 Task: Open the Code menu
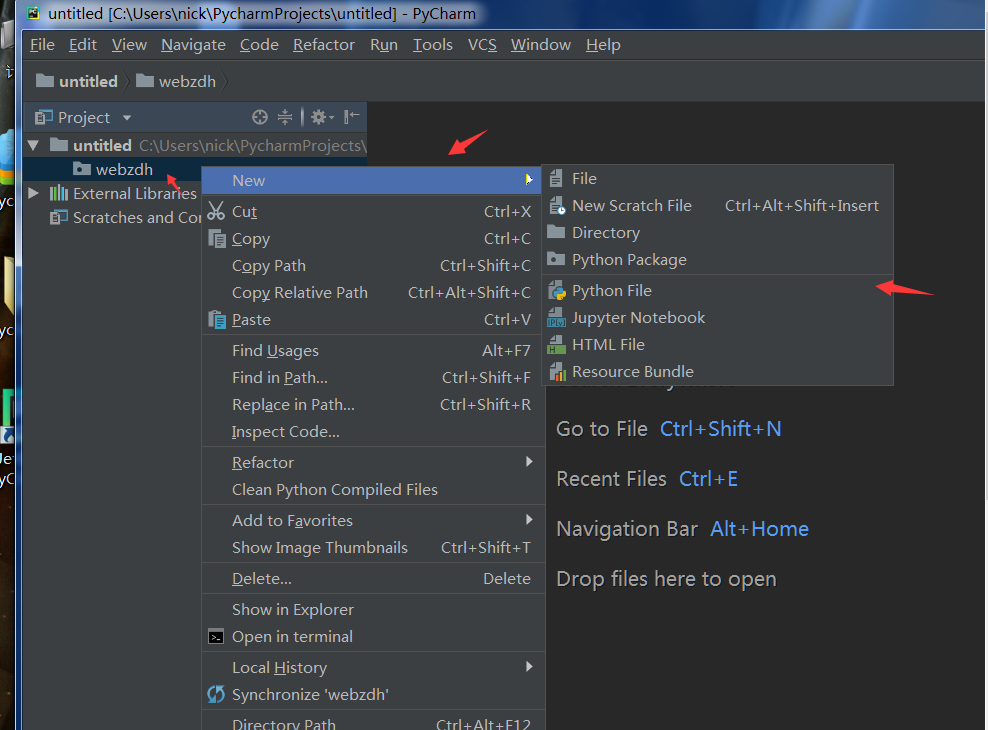pyautogui.click(x=259, y=45)
